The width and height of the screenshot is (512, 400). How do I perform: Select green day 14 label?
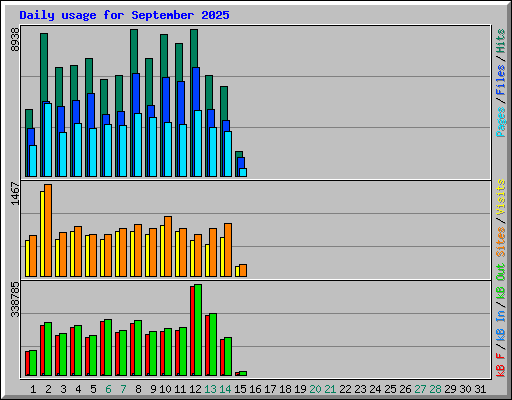[225, 389]
